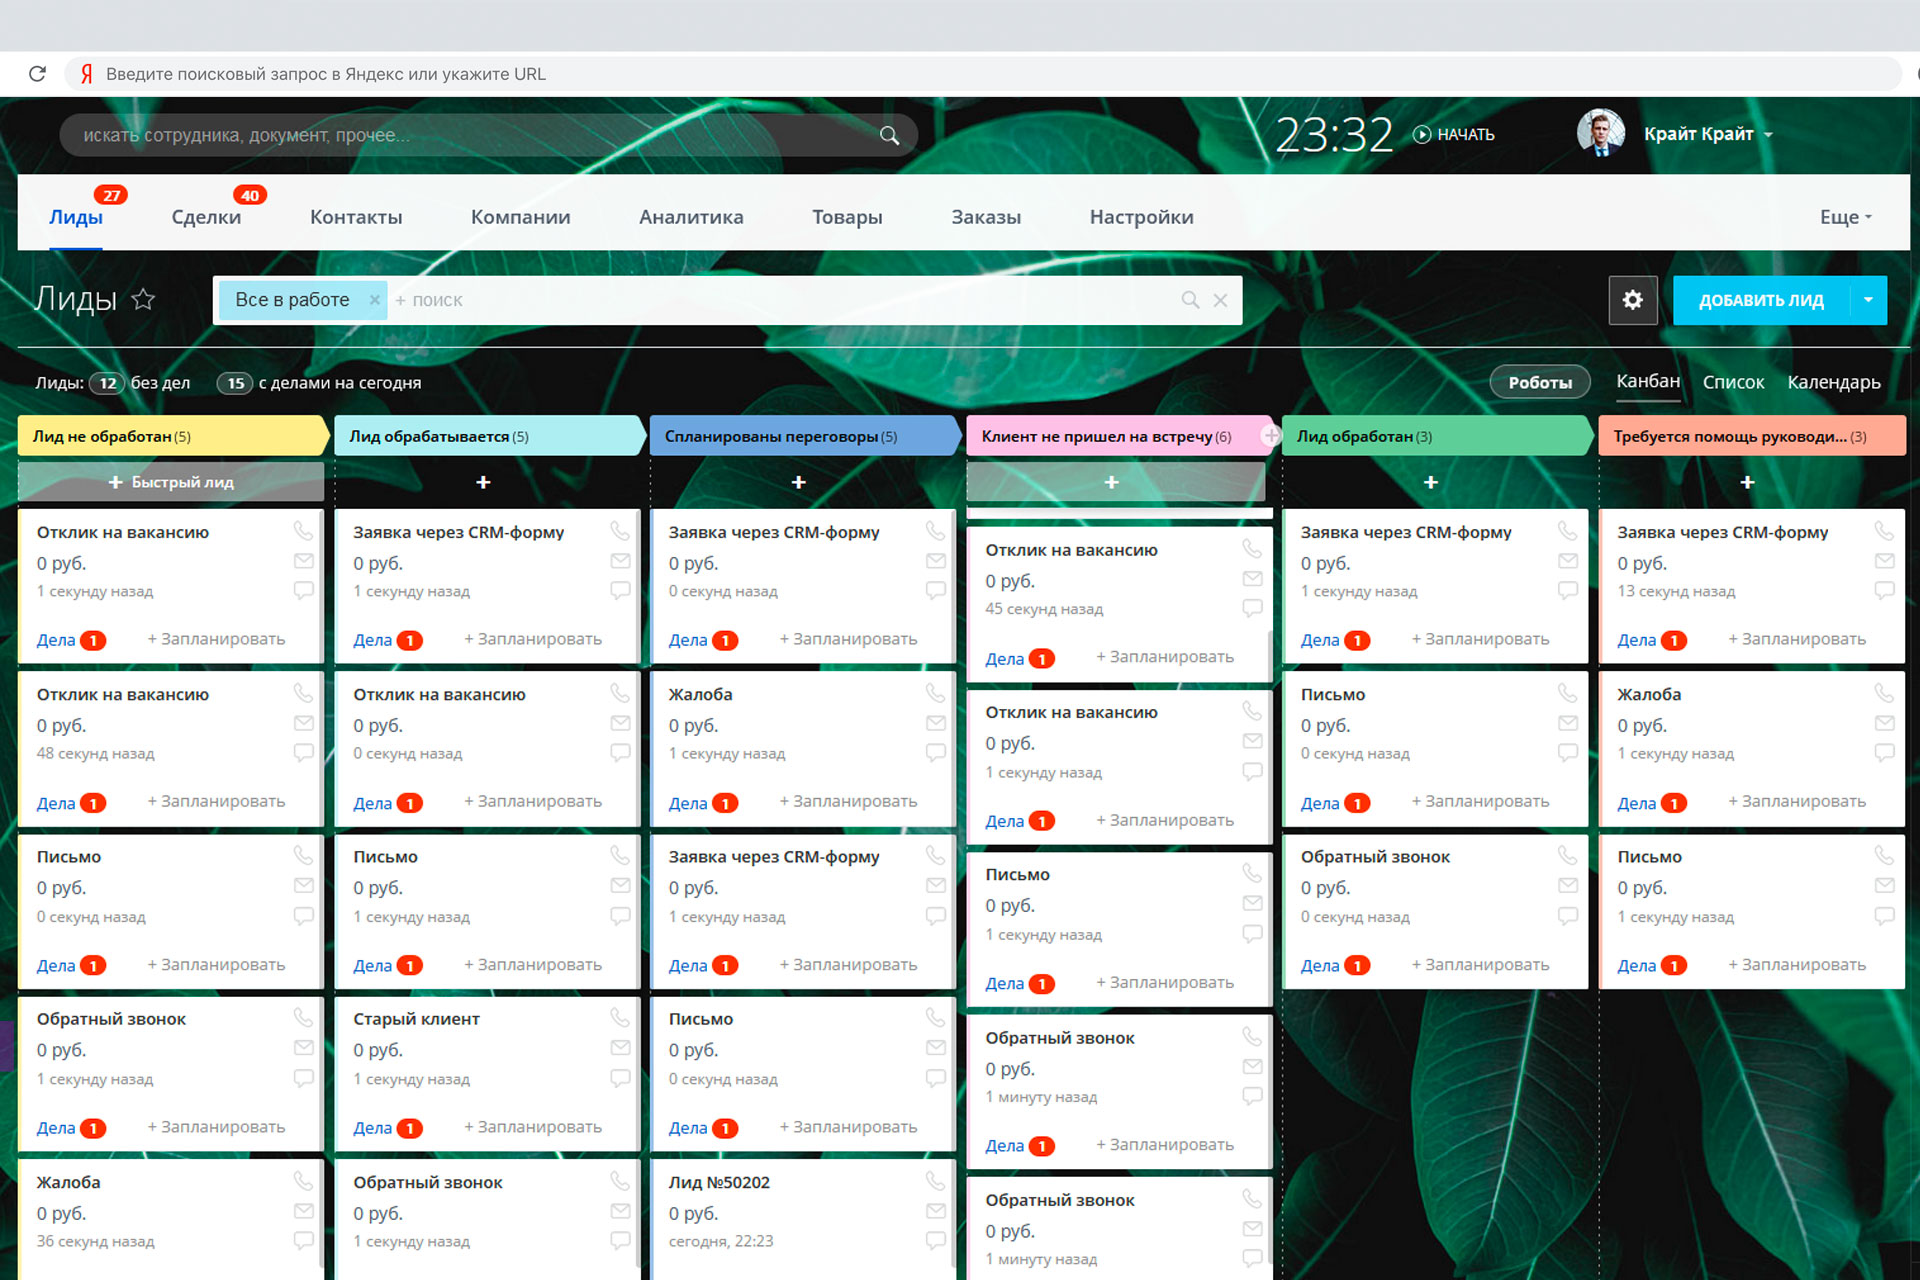Image resolution: width=1920 pixels, height=1280 pixels.
Task: Open the Еще menu dropdown
Action: 1845,217
